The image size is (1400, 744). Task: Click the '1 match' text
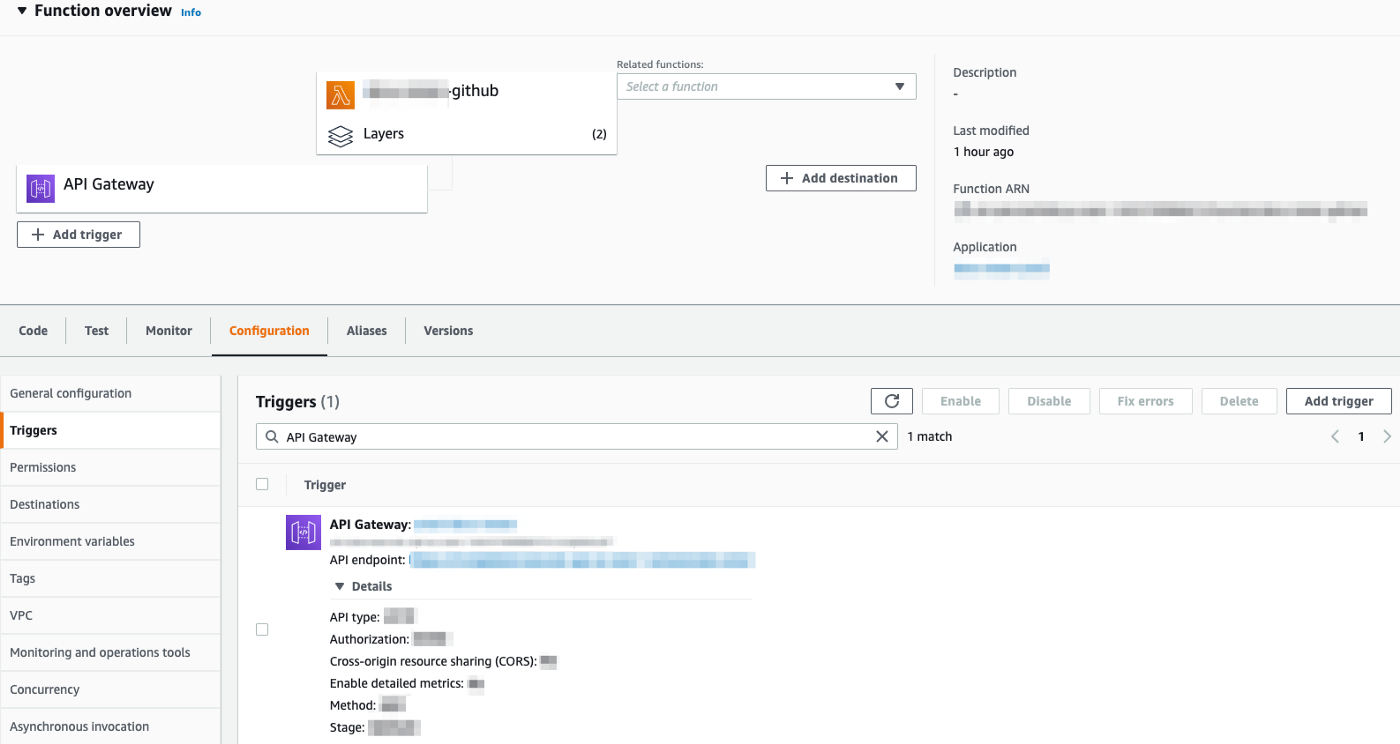tap(929, 436)
